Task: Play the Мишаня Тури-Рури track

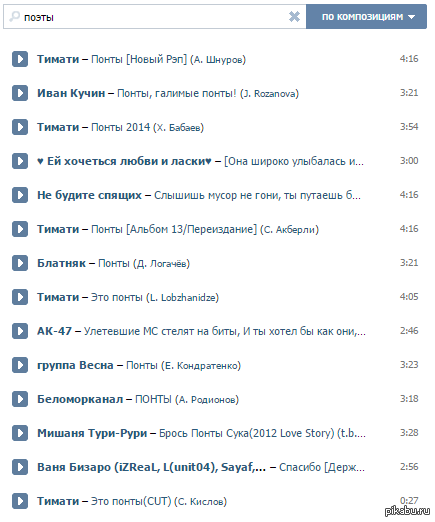Action: 20,433
